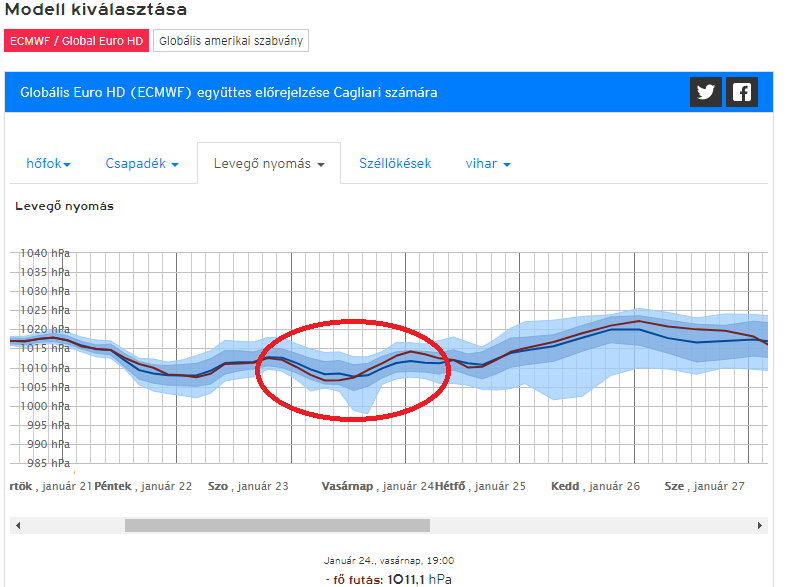Image resolution: width=801 pixels, height=587 pixels.
Task: Open the Levegő nyomás dropdown
Action: pyautogui.click(x=269, y=164)
